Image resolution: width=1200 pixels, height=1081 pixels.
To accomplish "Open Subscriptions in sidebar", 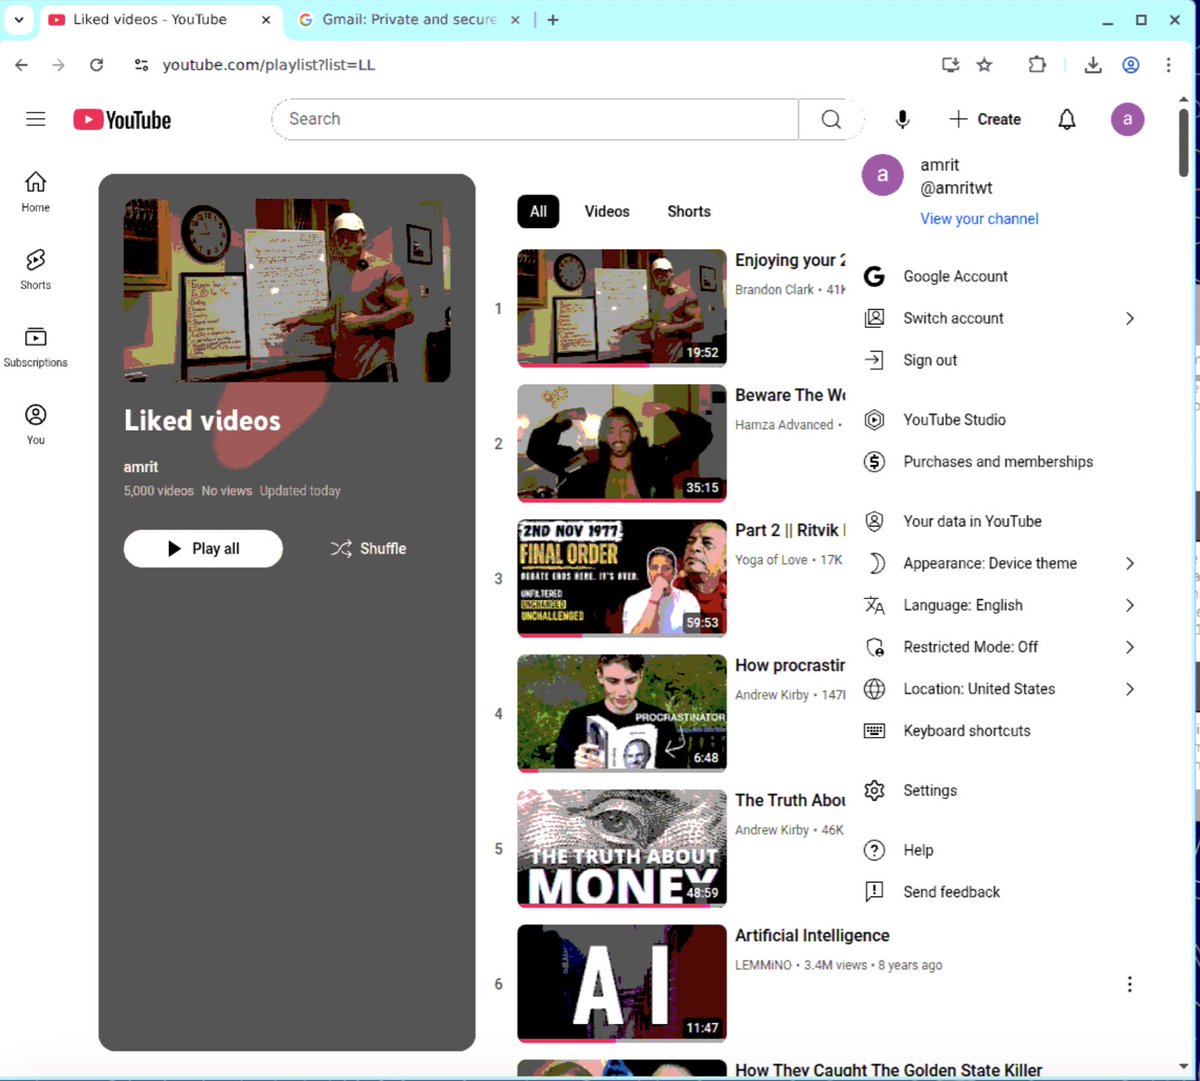I will pos(35,347).
